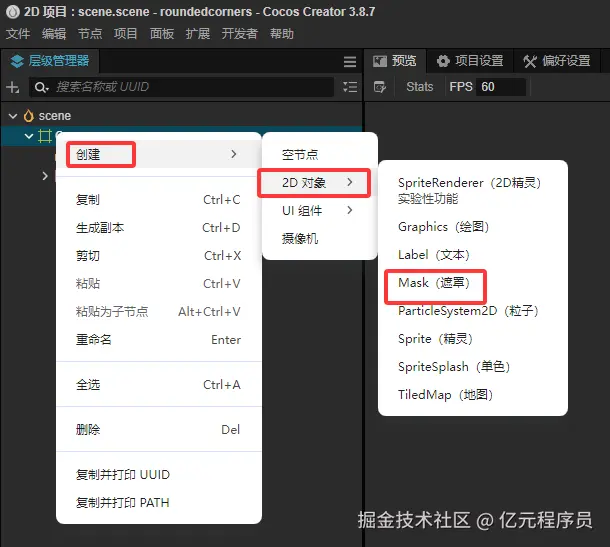Choose 复制 Ctrl+C in context menu

coord(159,200)
